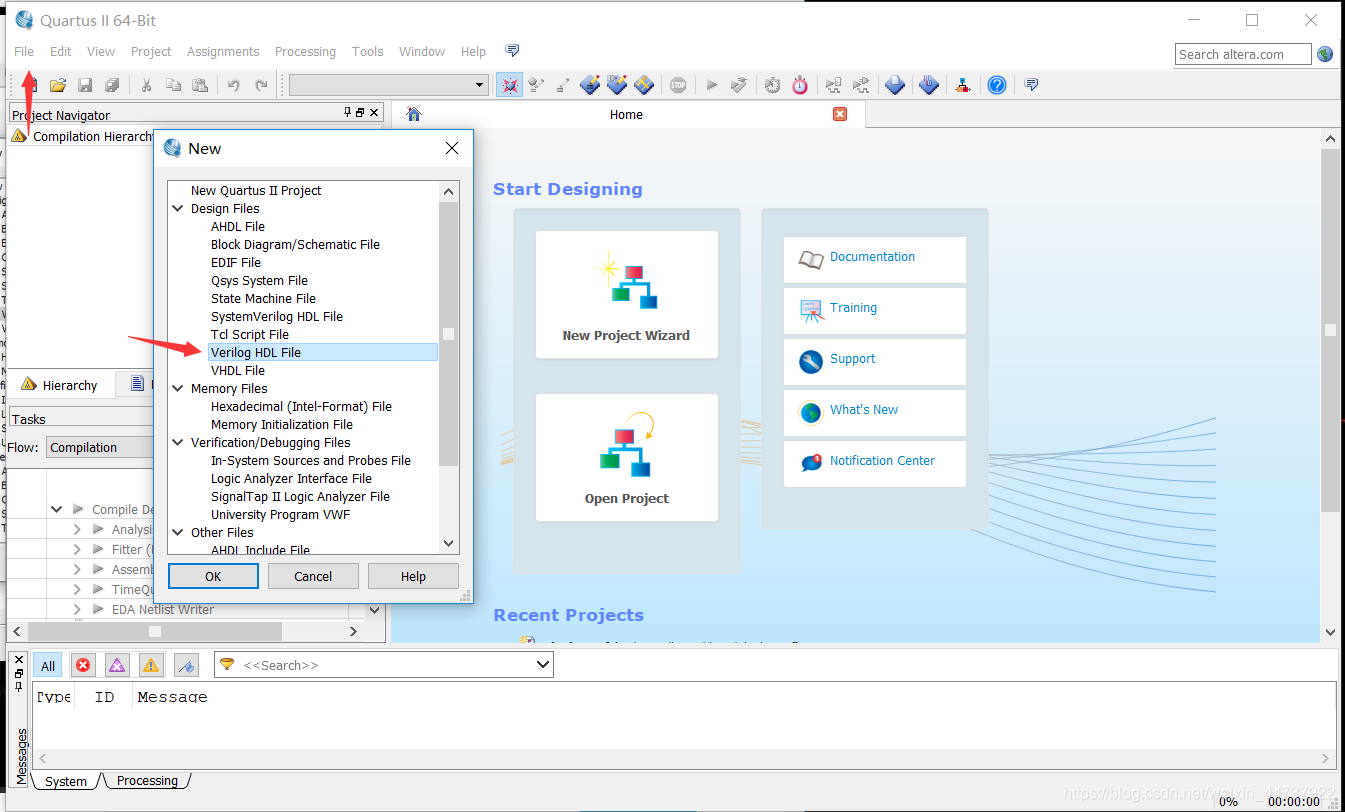Close the Home tab with its red X
1345x812 pixels.
pyautogui.click(x=840, y=114)
